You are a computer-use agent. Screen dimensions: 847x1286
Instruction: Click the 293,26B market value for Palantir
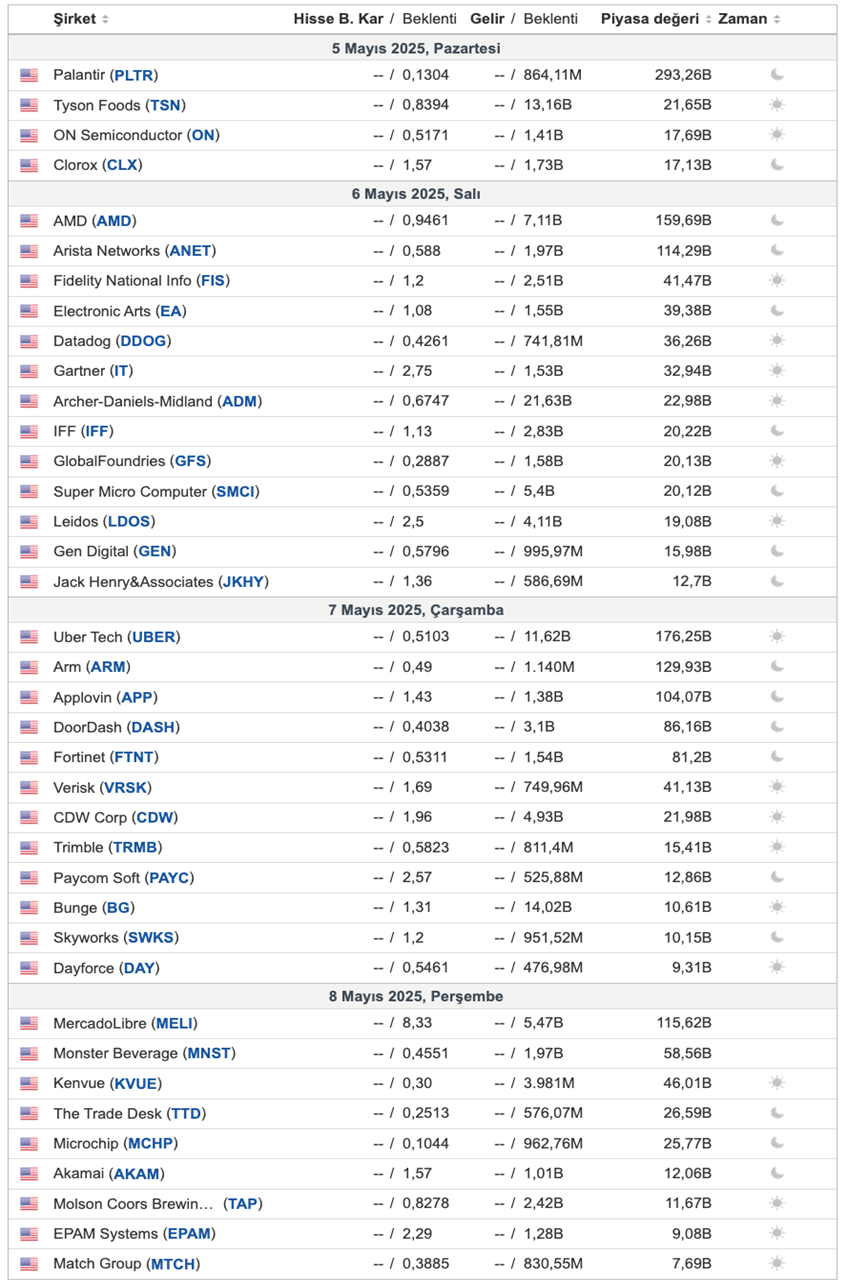click(x=684, y=75)
